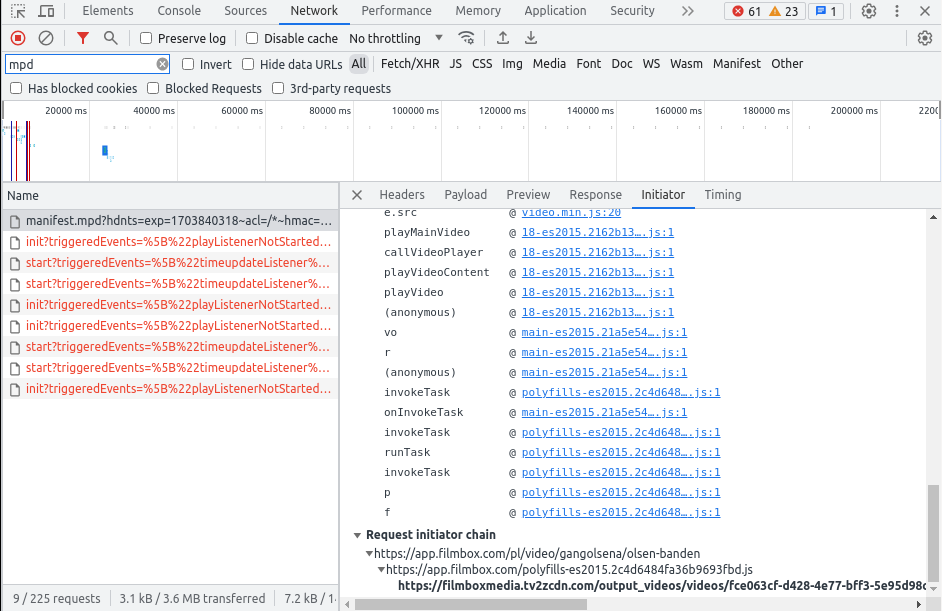Filter requests by CSS type
942x611 pixels.
pos(482,64)
